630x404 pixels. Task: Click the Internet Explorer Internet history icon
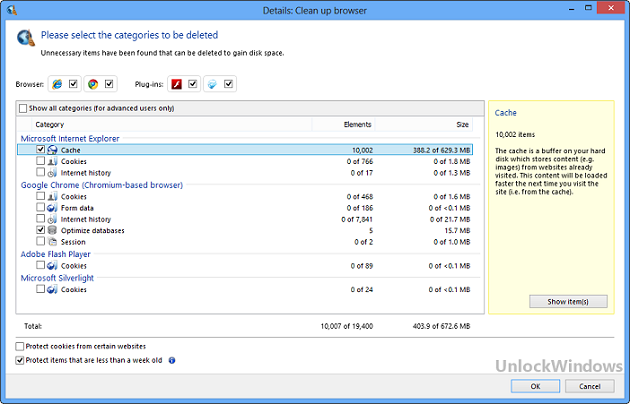[52, 173]
